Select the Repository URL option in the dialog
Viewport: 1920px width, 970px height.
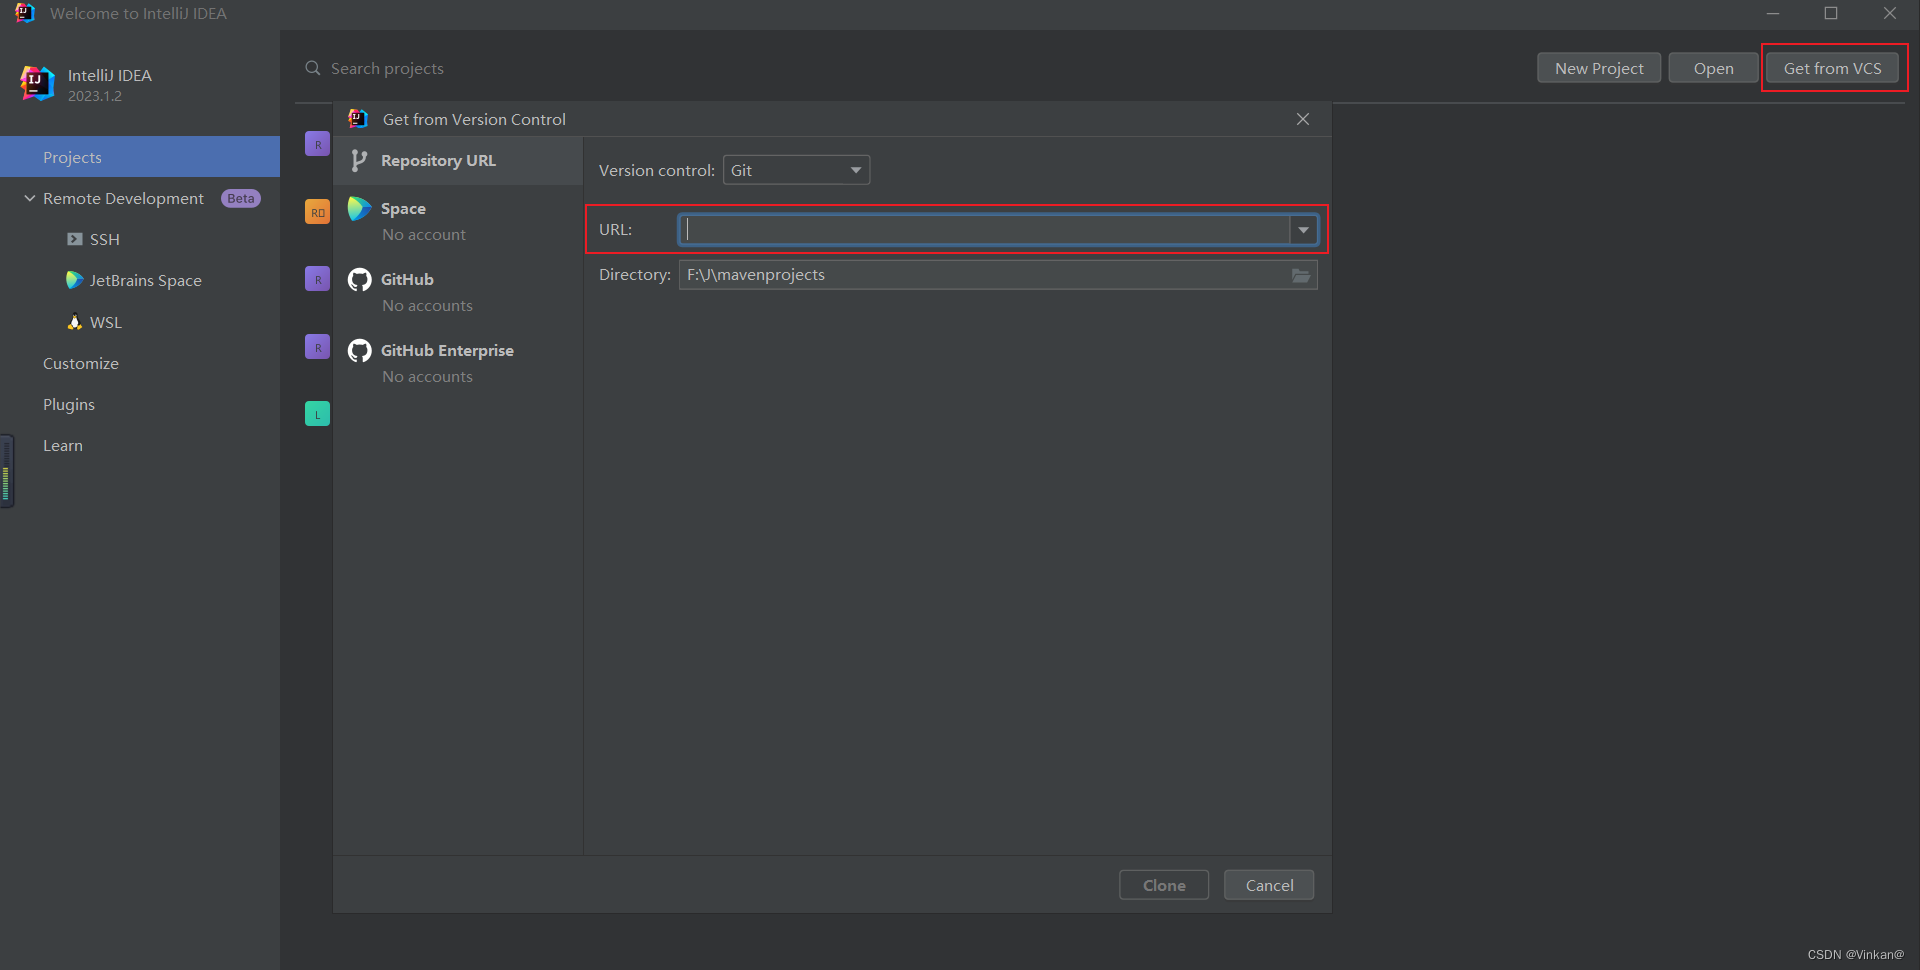click(437, 160)
